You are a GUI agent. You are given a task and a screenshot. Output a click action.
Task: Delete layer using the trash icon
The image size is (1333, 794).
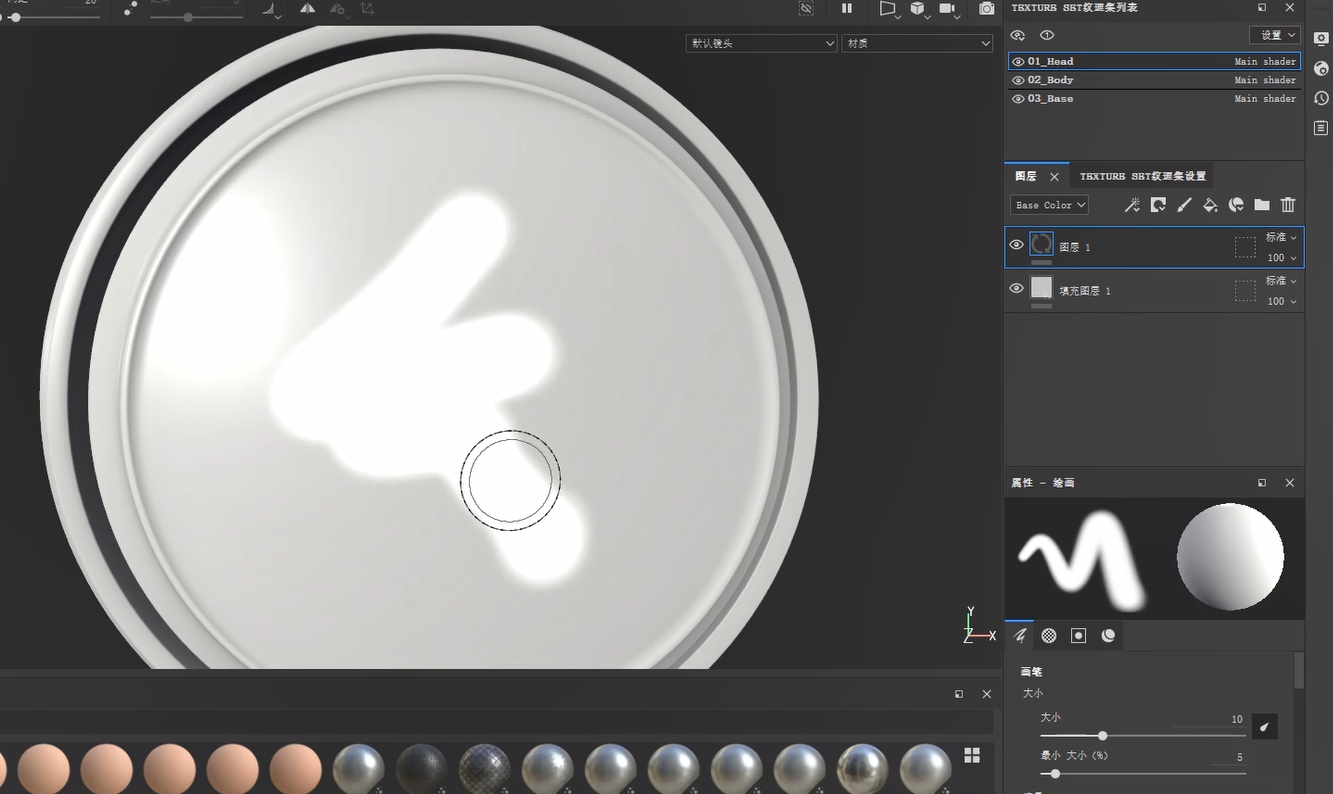click(x=1288, y=205)
